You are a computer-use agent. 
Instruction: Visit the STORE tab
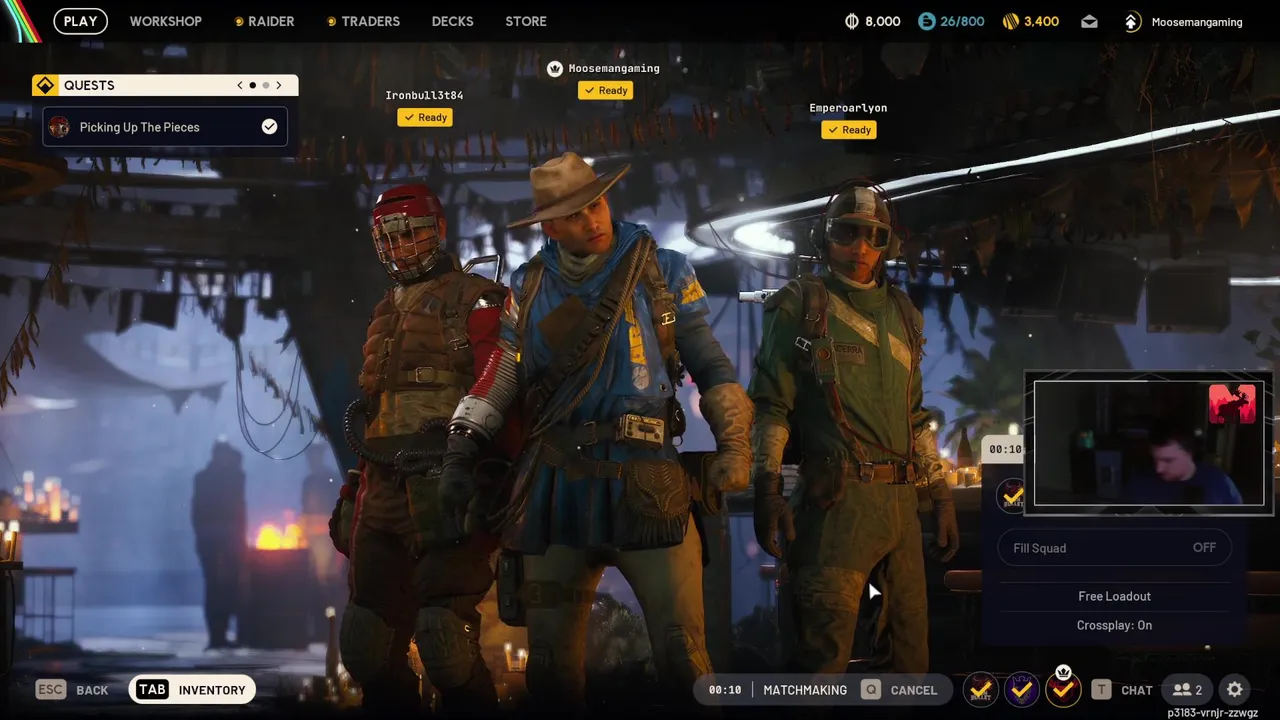coord(526,21)
